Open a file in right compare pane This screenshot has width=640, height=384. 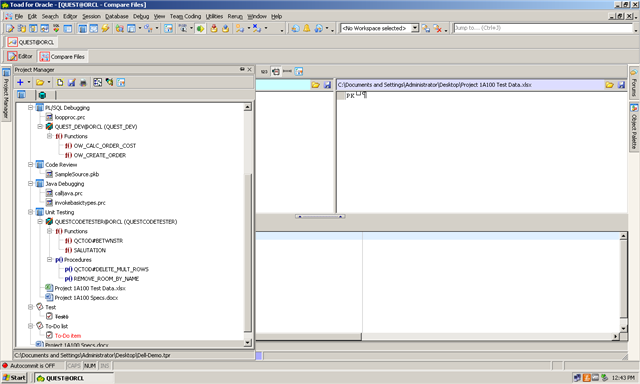609,85
